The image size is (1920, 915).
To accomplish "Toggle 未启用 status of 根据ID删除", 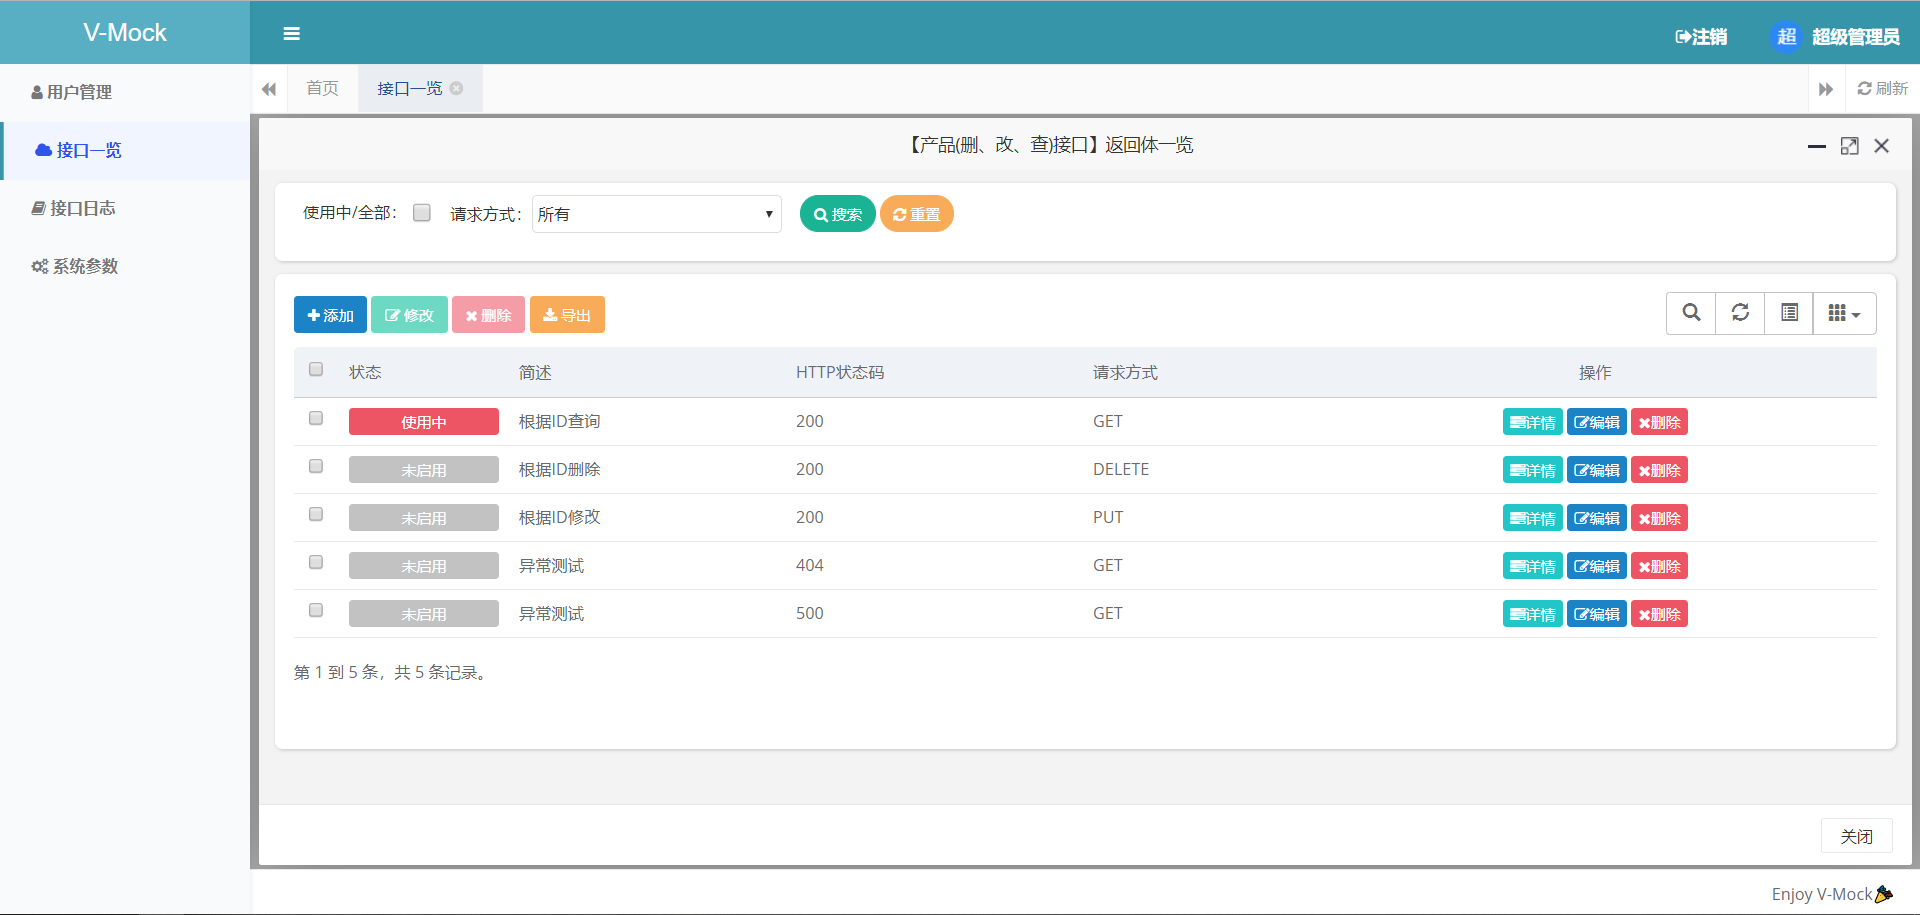I will (424, 470).
